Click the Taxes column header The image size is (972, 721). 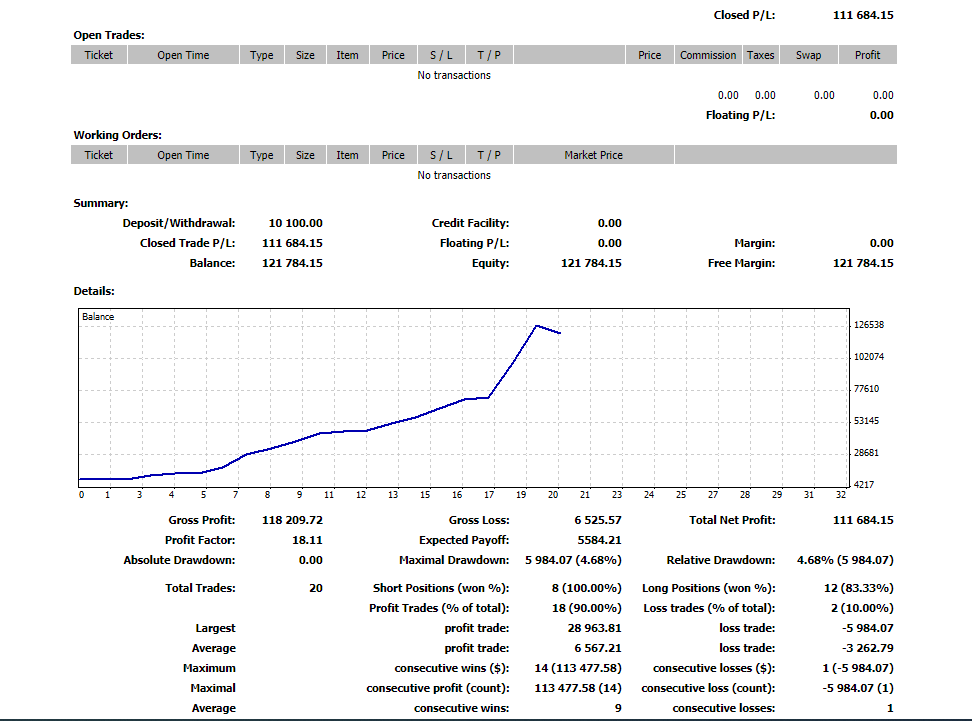coord(761,55)
